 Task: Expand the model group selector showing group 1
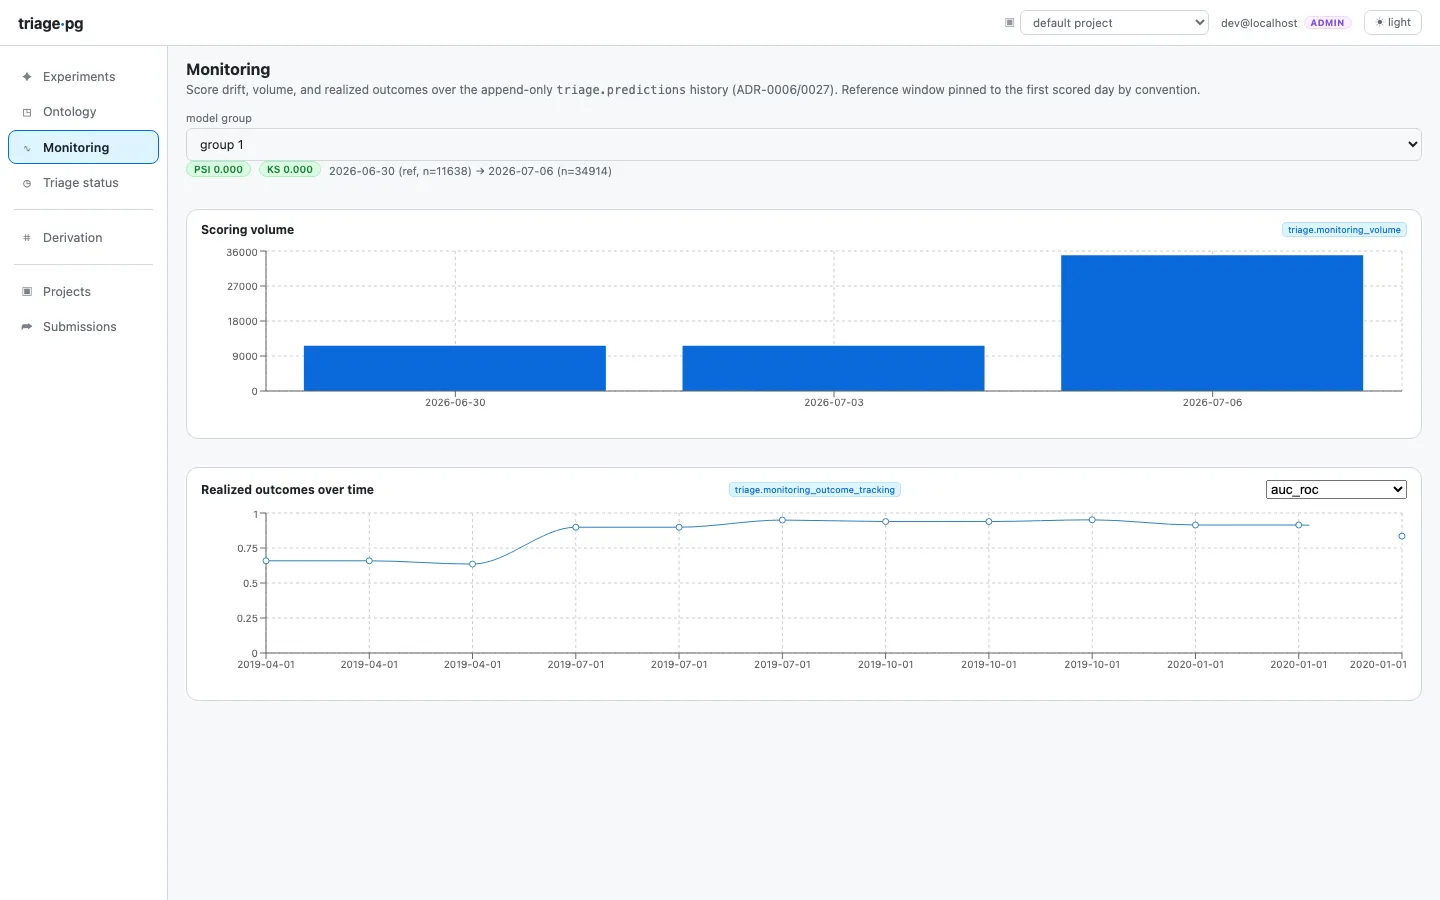(803, 144)
